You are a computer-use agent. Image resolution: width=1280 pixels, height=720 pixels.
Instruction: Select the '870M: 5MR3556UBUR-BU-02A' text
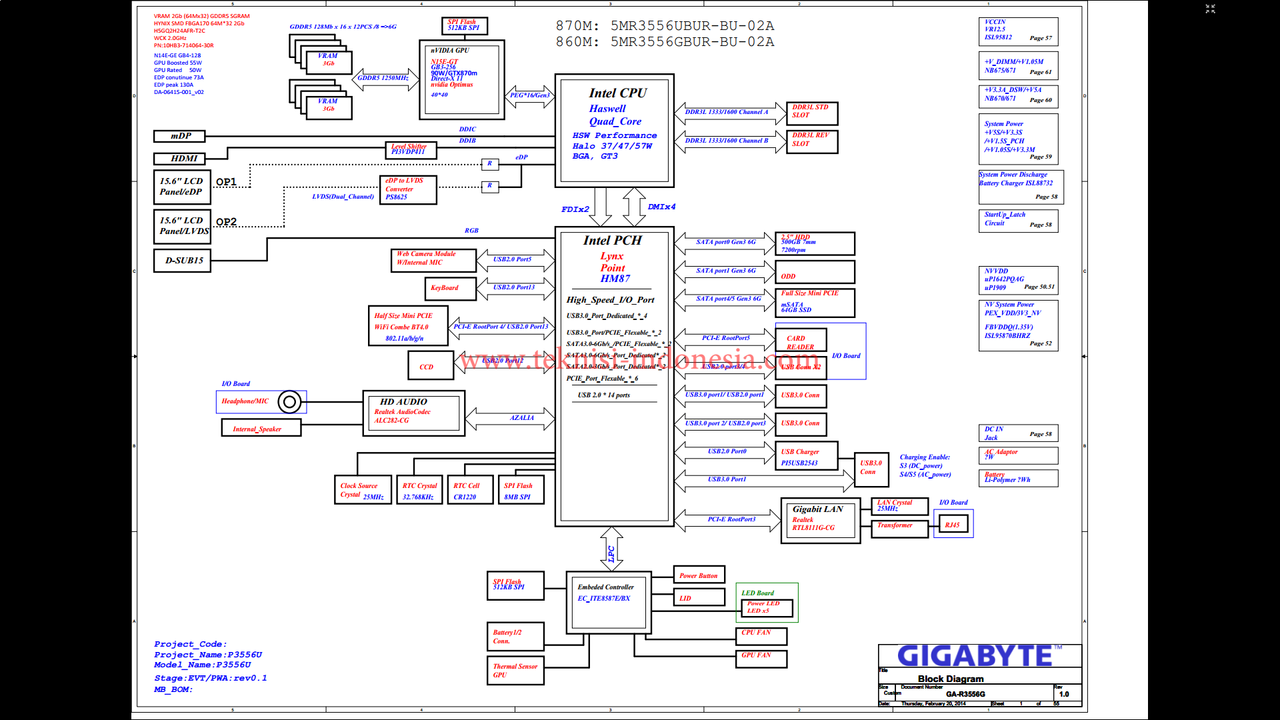(x=665, y=25)
